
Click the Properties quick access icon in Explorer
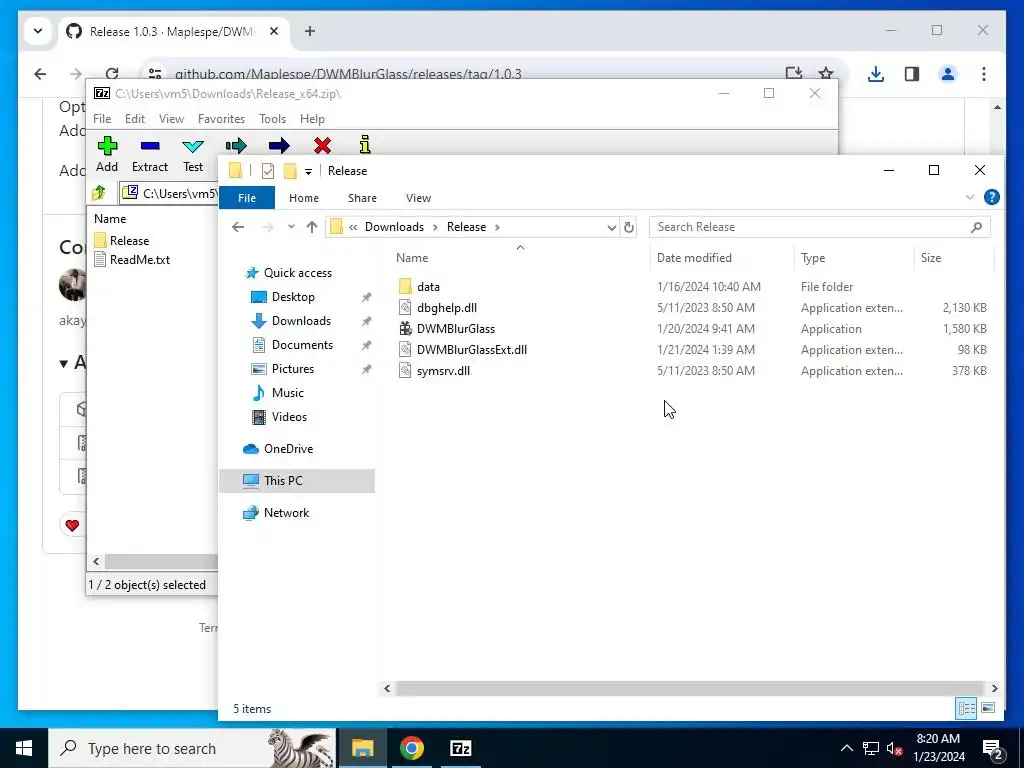tap(268, 171)
